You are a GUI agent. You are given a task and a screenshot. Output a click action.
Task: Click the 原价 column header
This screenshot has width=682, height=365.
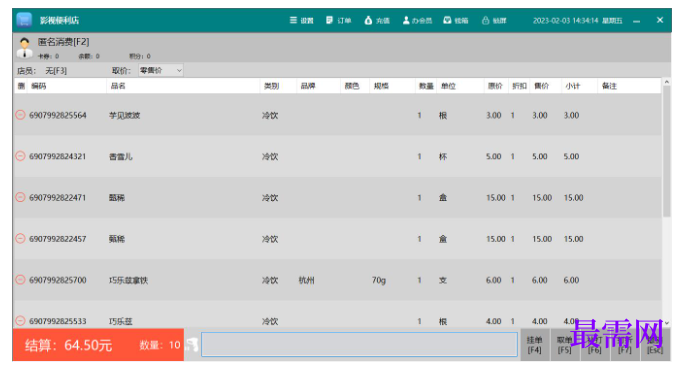click(495, 86)
